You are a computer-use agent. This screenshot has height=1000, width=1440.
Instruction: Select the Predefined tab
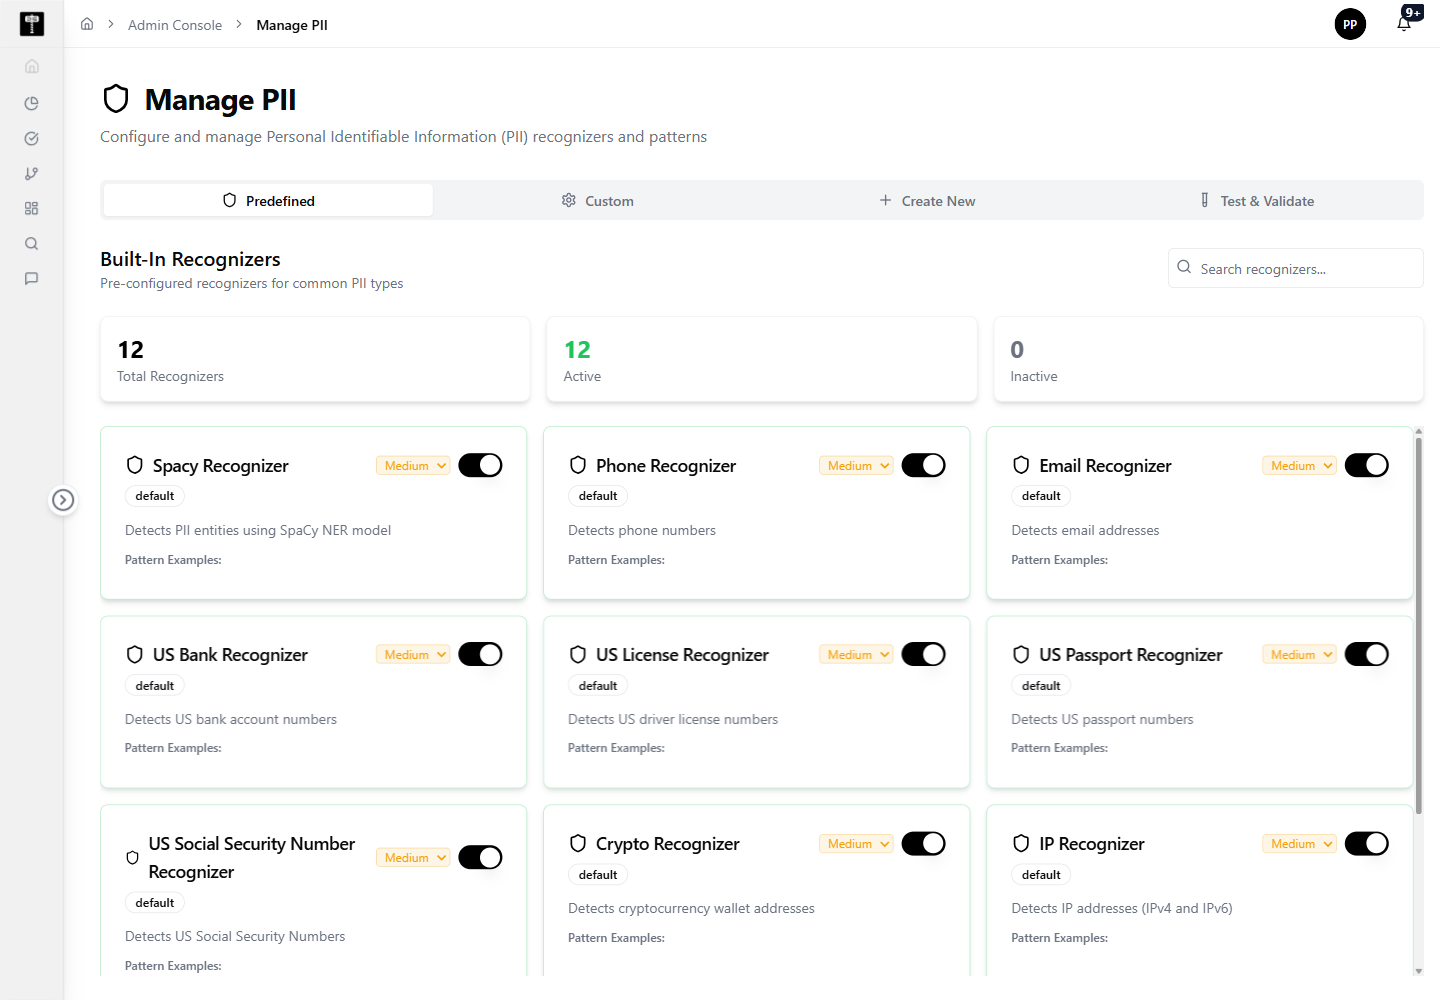(268, 200)
